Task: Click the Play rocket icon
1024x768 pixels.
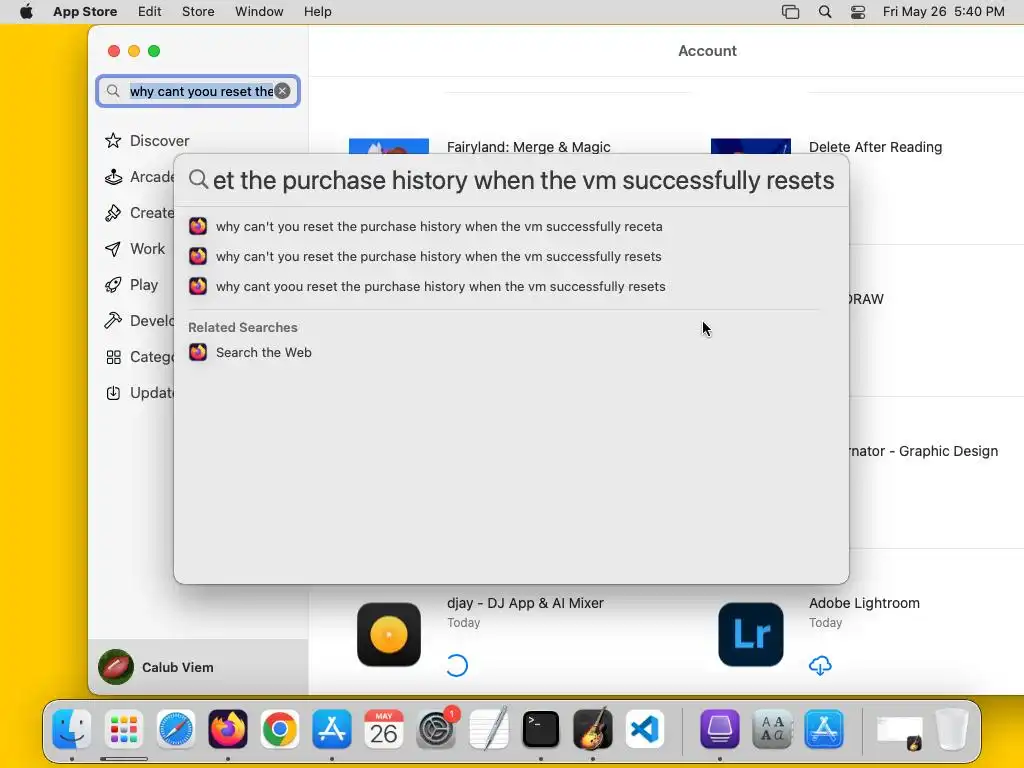Action: point(113,285)
